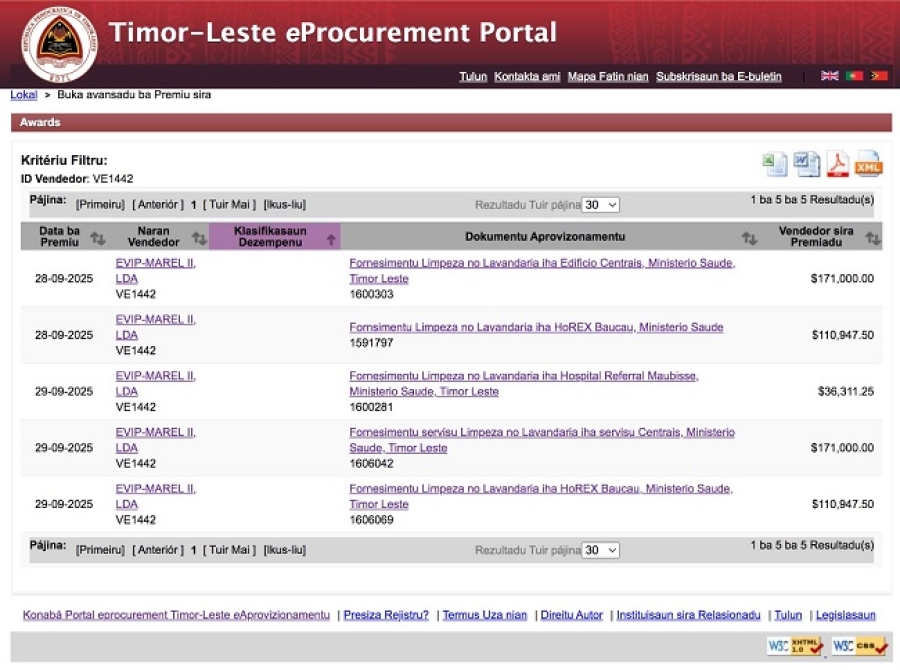Switch language to English flag

pyautogui.click(x=829, y=76)
